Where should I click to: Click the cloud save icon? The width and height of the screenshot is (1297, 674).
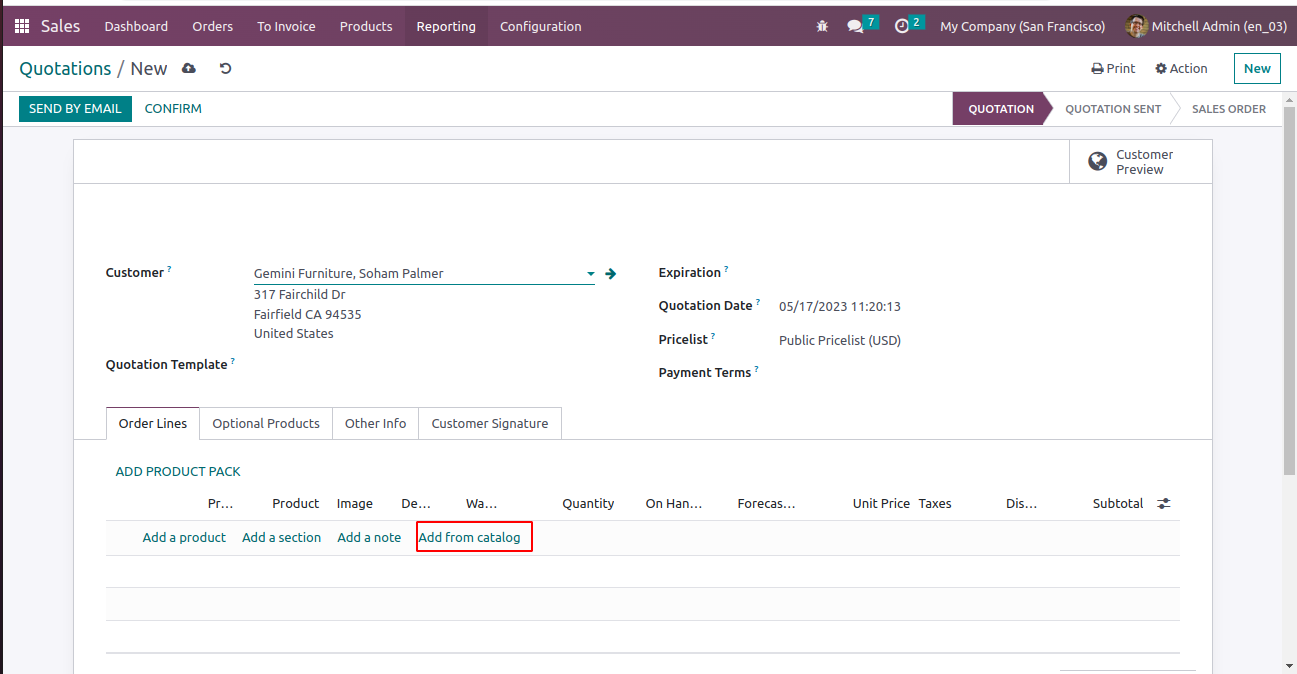coord(189,69)
